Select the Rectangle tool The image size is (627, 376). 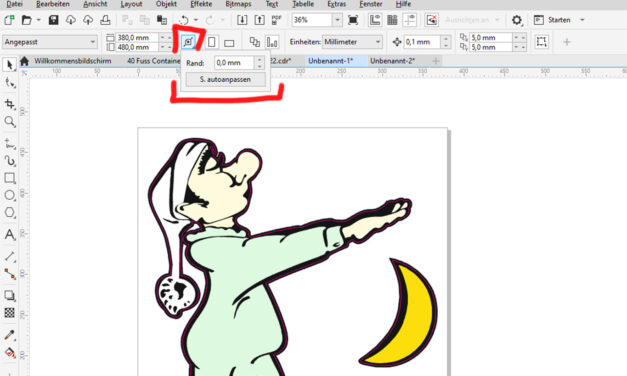pyautogui.click(x=10, y=178)
